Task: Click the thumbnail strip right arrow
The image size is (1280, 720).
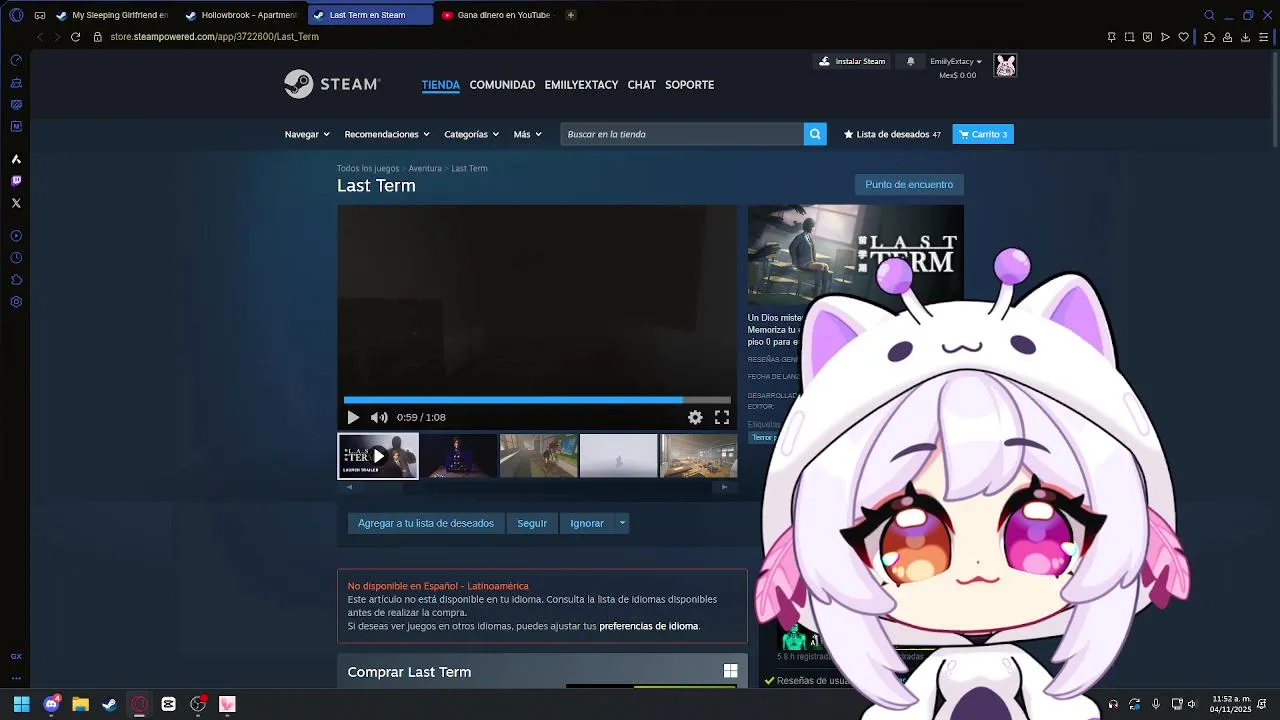Action: 725,487
